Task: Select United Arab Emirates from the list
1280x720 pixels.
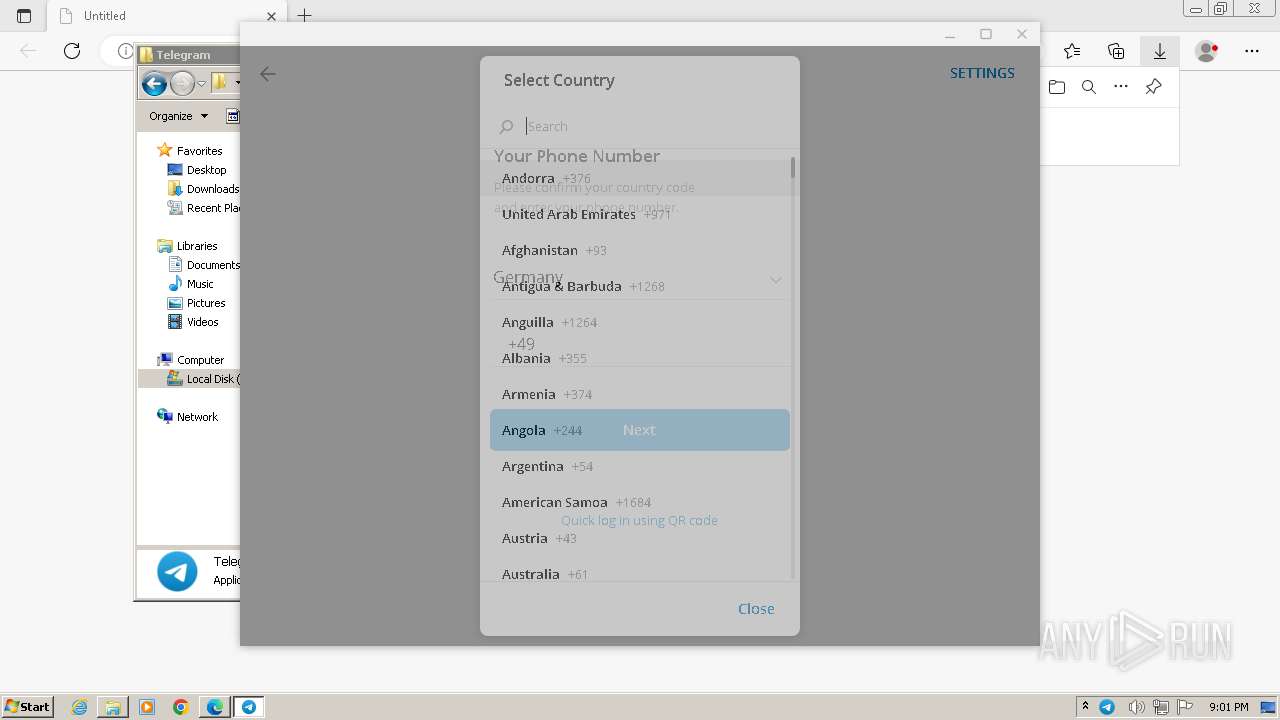Action: [640, 214]
